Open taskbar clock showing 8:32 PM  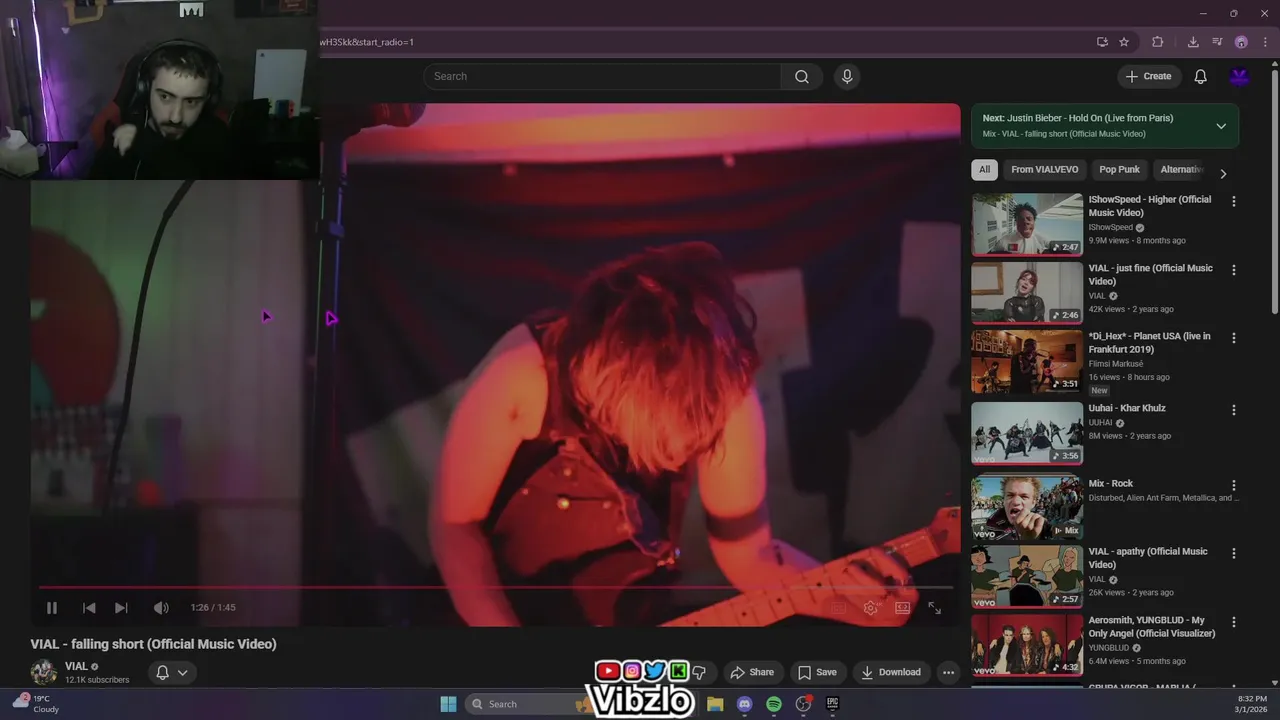pyautogui.click(x=1252, y=704)
